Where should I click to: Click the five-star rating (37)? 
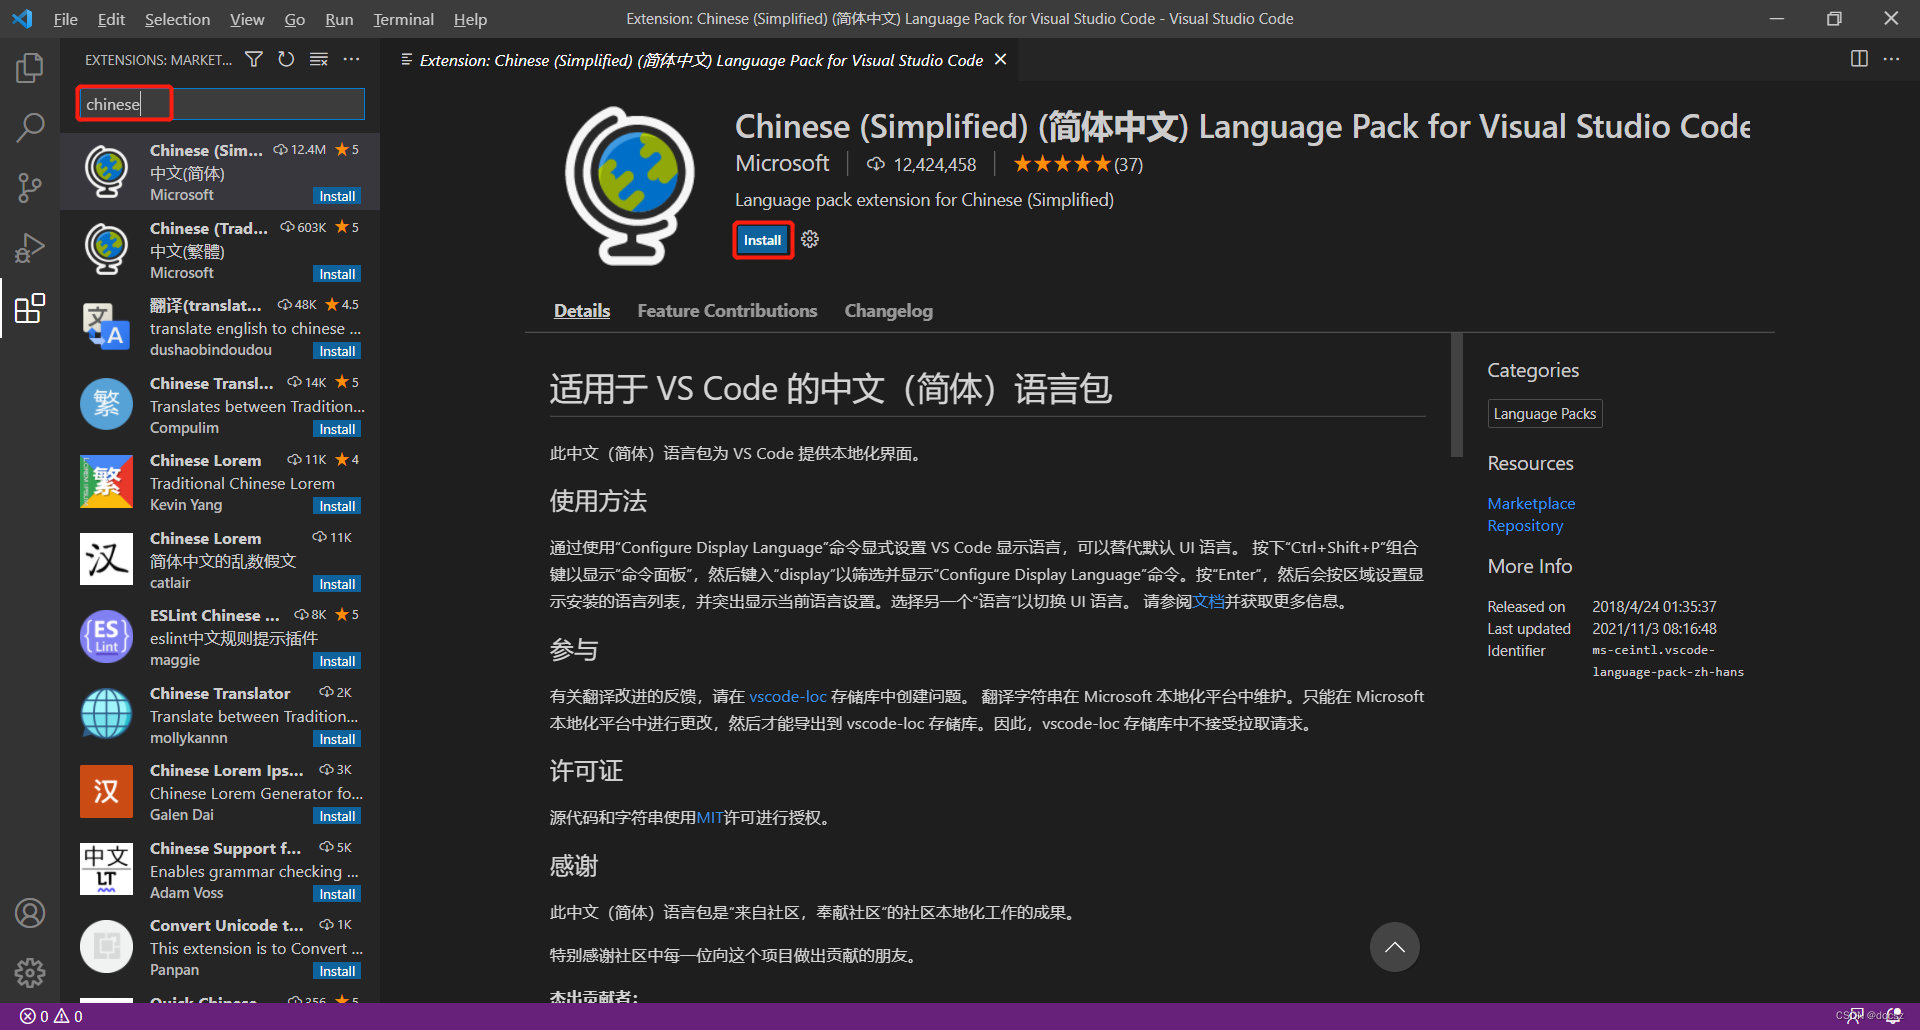click(1078, 164)
